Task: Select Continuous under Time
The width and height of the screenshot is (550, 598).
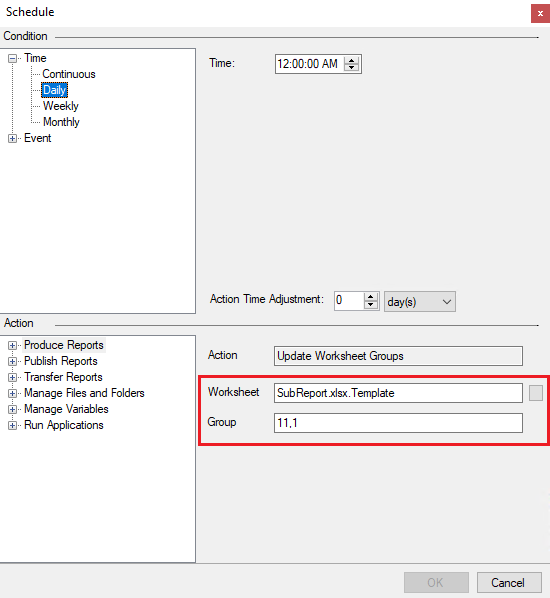Action: point(69,74)
